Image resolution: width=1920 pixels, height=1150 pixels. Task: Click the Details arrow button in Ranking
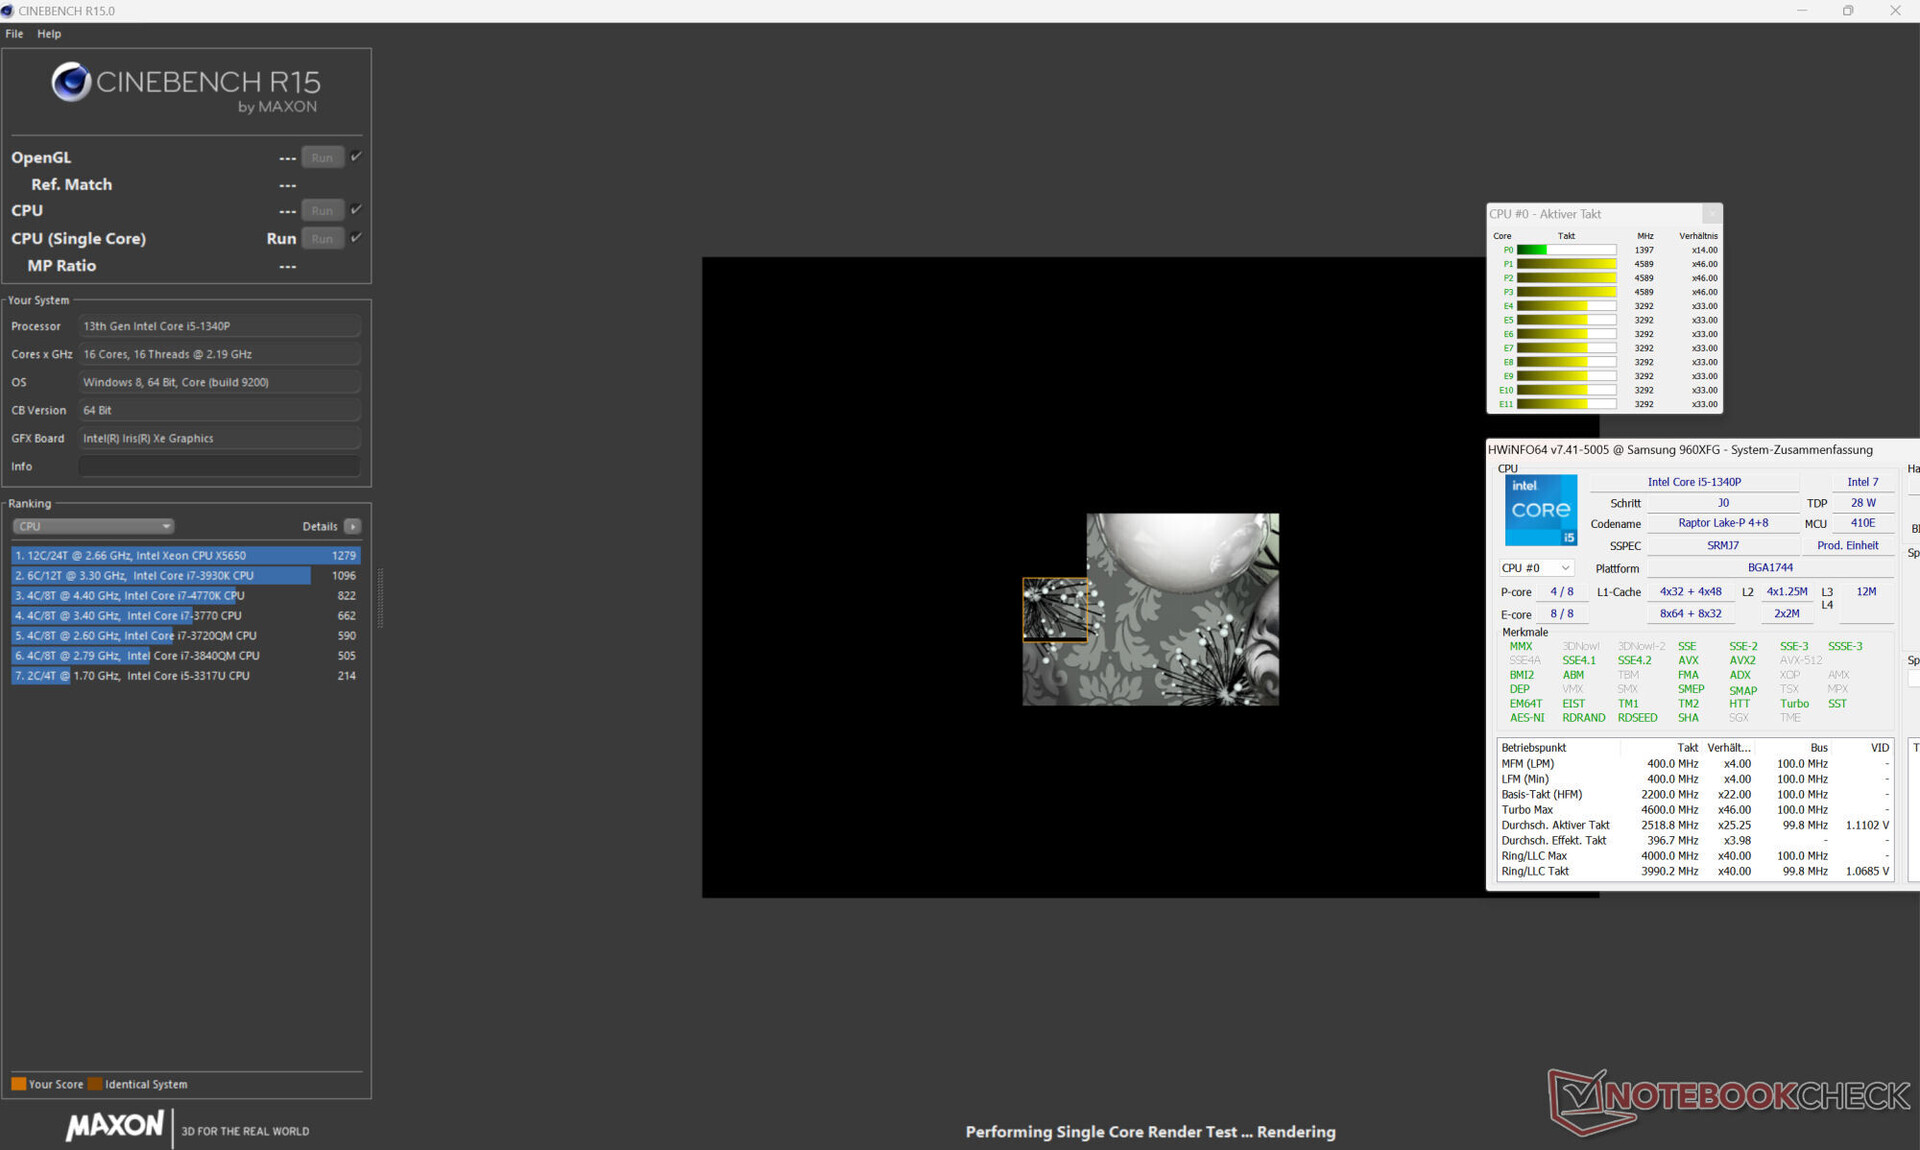click(352, 526)
